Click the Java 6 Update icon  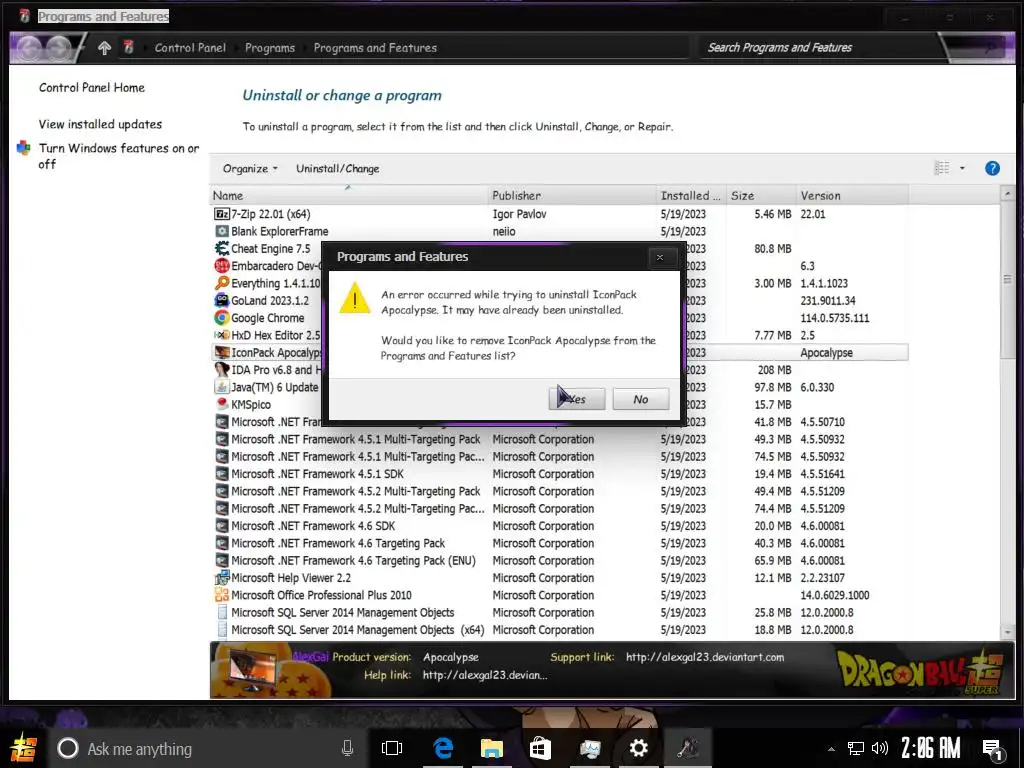click(222, 387)
